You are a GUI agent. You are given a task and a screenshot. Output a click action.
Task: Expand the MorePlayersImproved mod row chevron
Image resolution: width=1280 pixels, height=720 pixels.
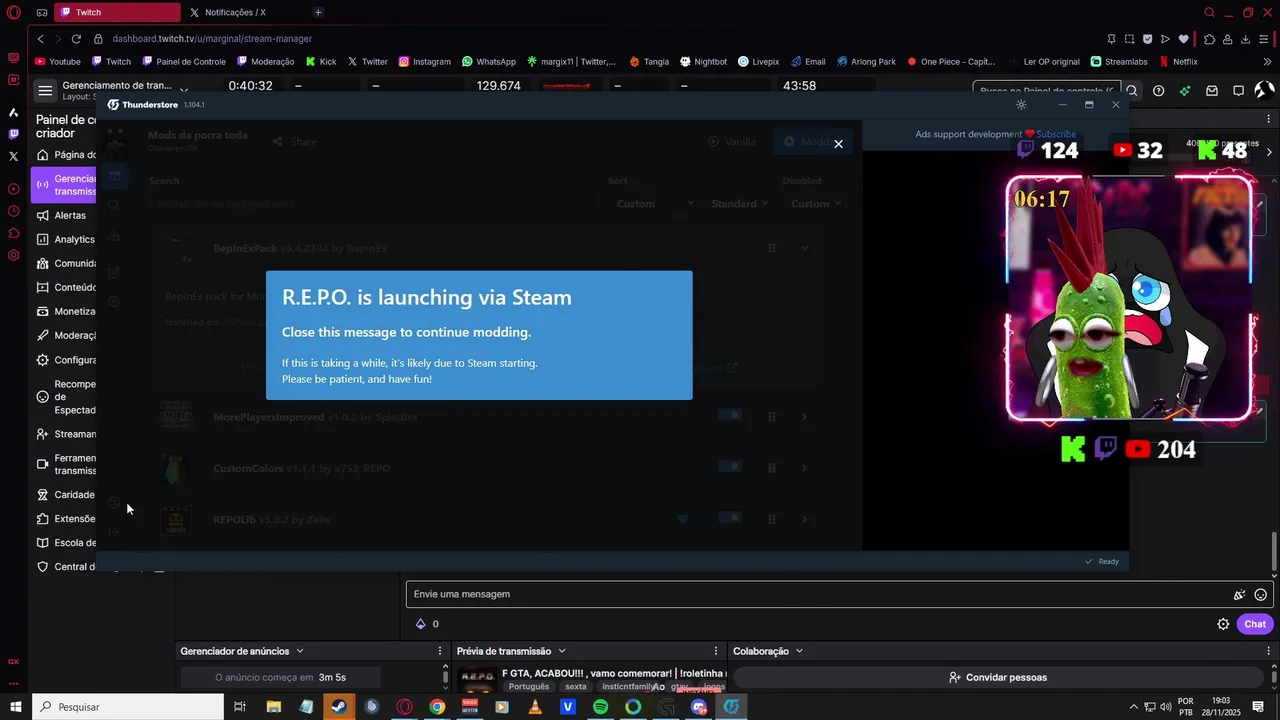tap(804, 416)
